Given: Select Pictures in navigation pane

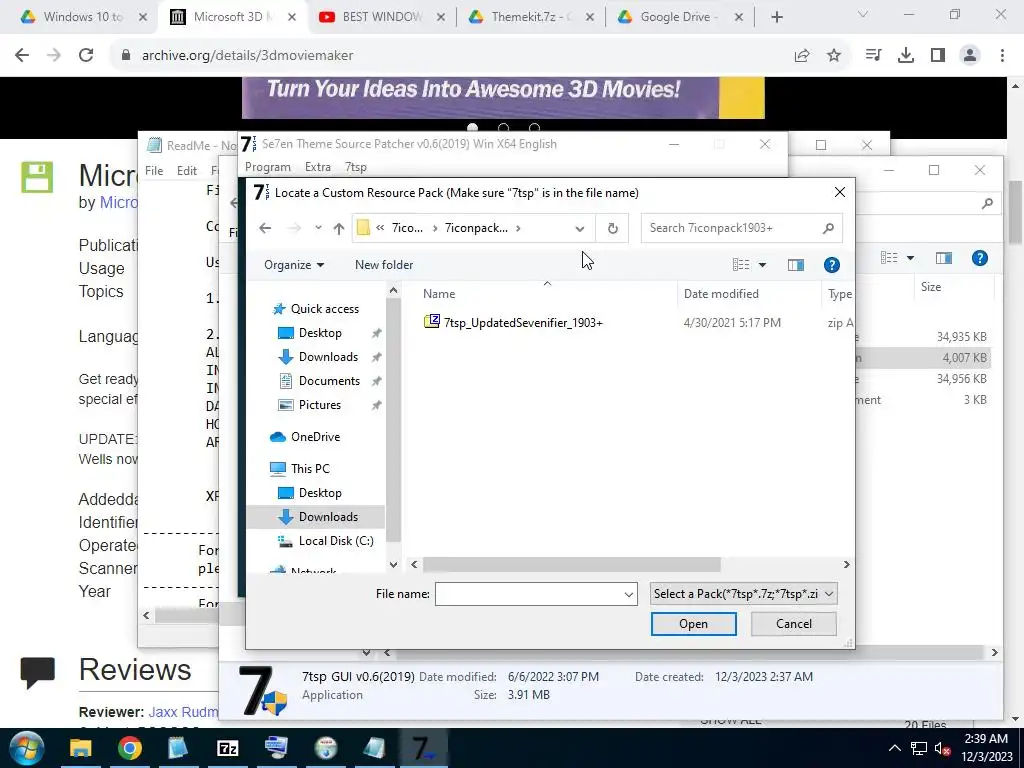Looking at the screenshot, I should click(x=319, y=405).
